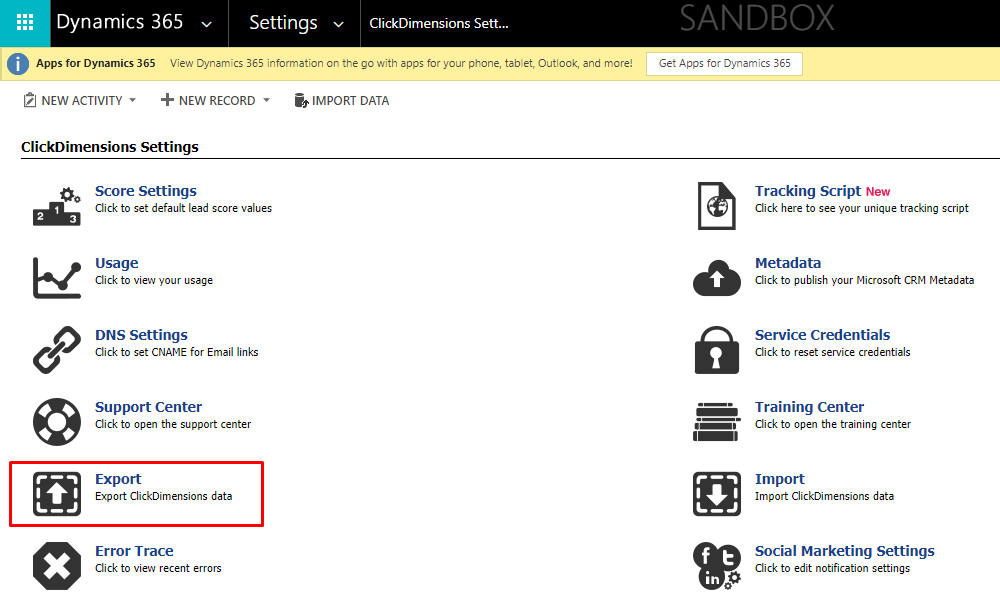Click the Support Center lifebuoy icon

(56, 422)
